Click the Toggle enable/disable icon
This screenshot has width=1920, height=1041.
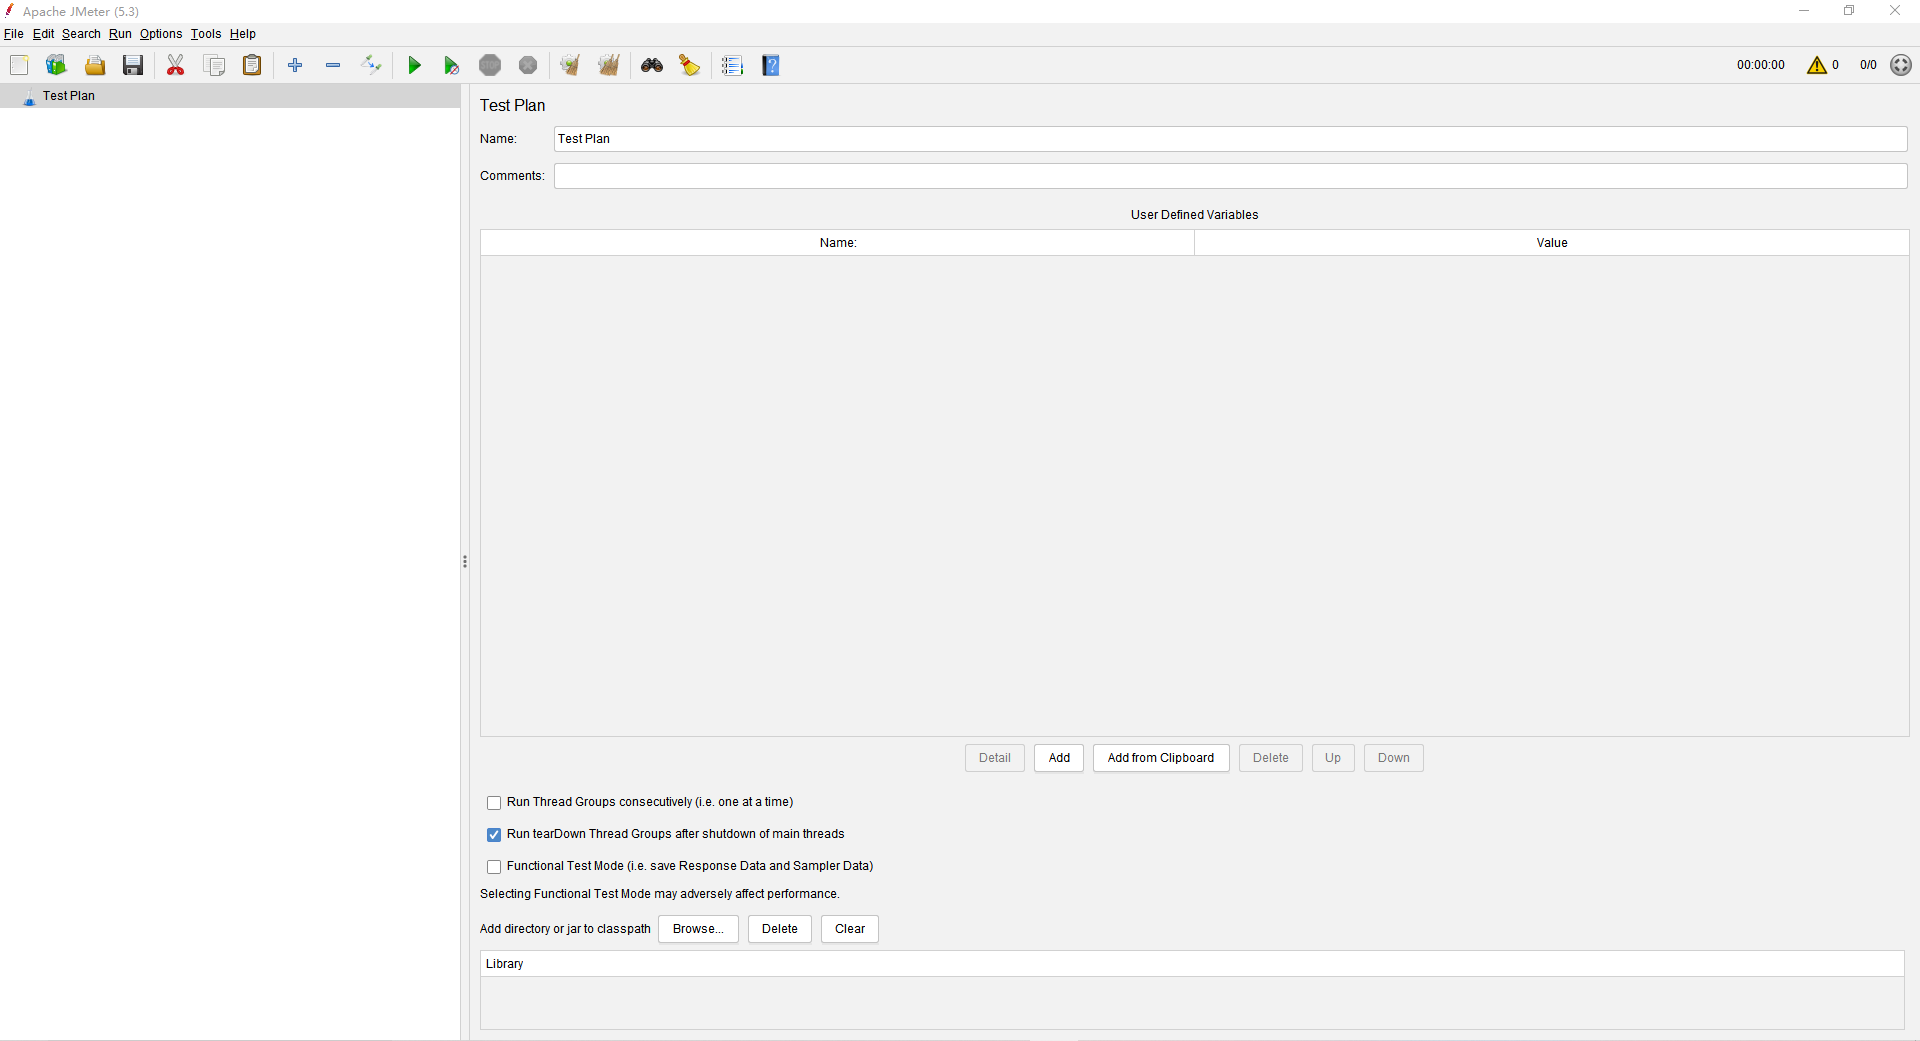pos(371,65)
